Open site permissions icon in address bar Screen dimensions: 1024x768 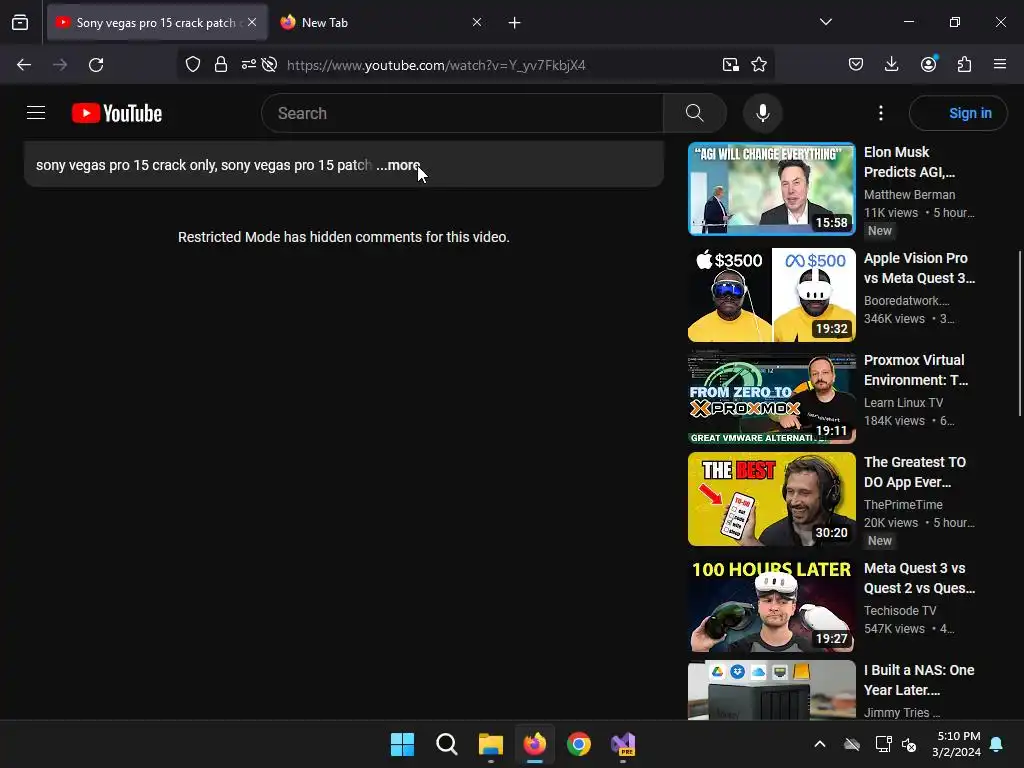click(x=249, y=64)
